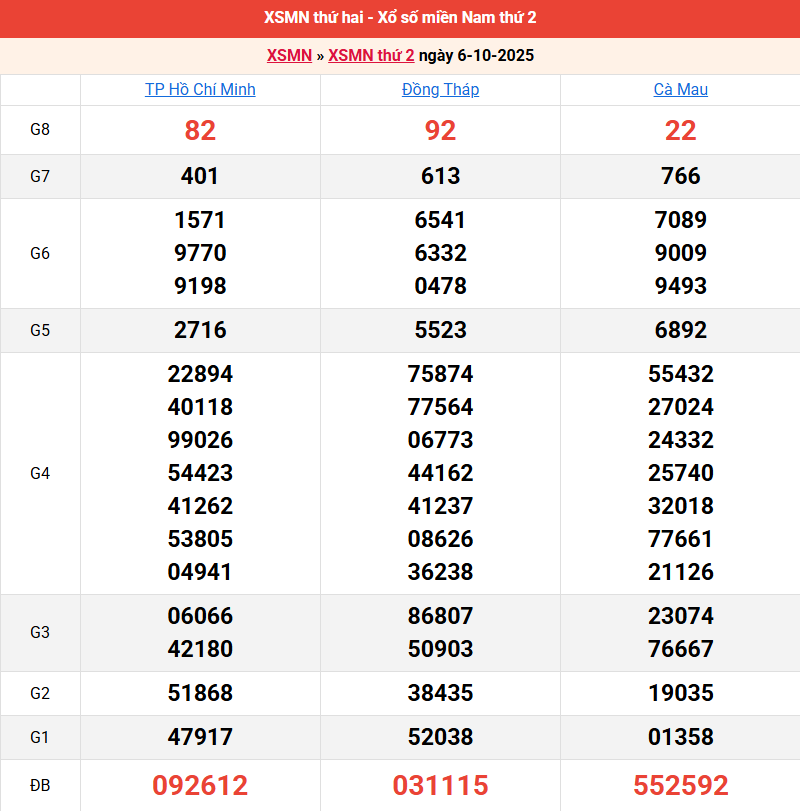Screen dimensions: 800x811
Task: Select the G7 row label
Action: pyautogui.click(x=40, y=176)
